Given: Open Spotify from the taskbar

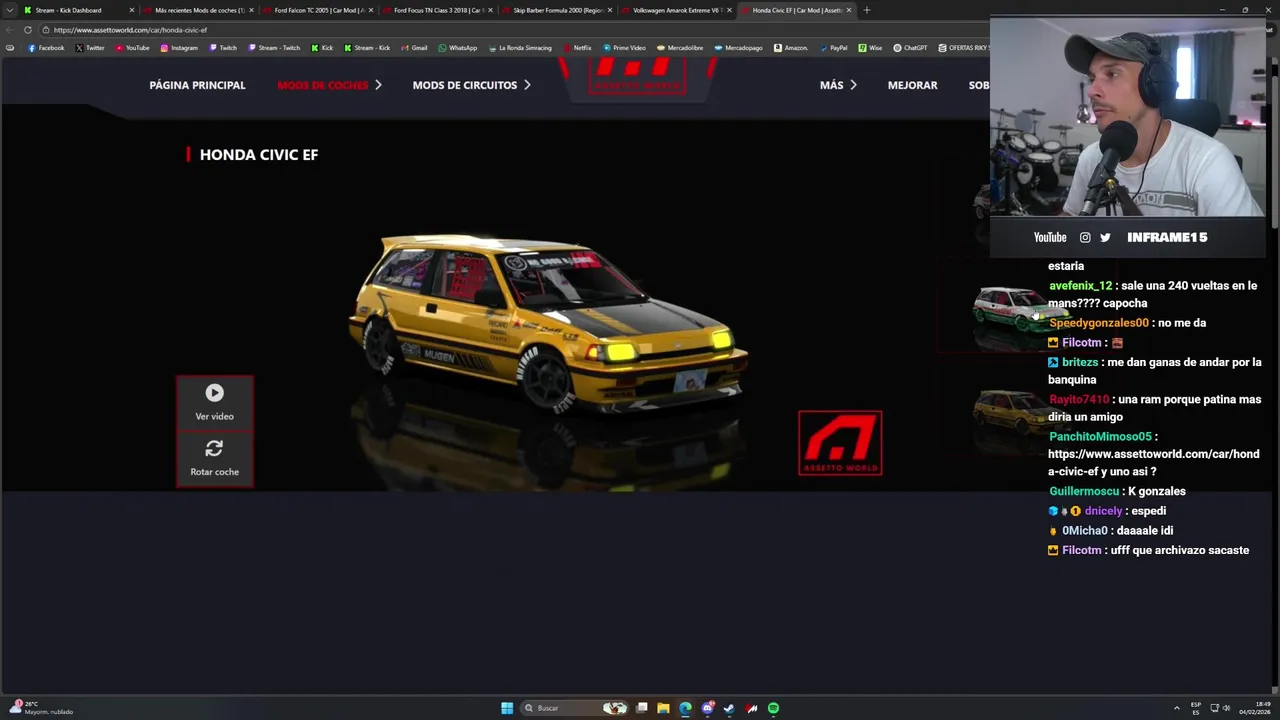Looking at the screenshot, I should (773, 708).
